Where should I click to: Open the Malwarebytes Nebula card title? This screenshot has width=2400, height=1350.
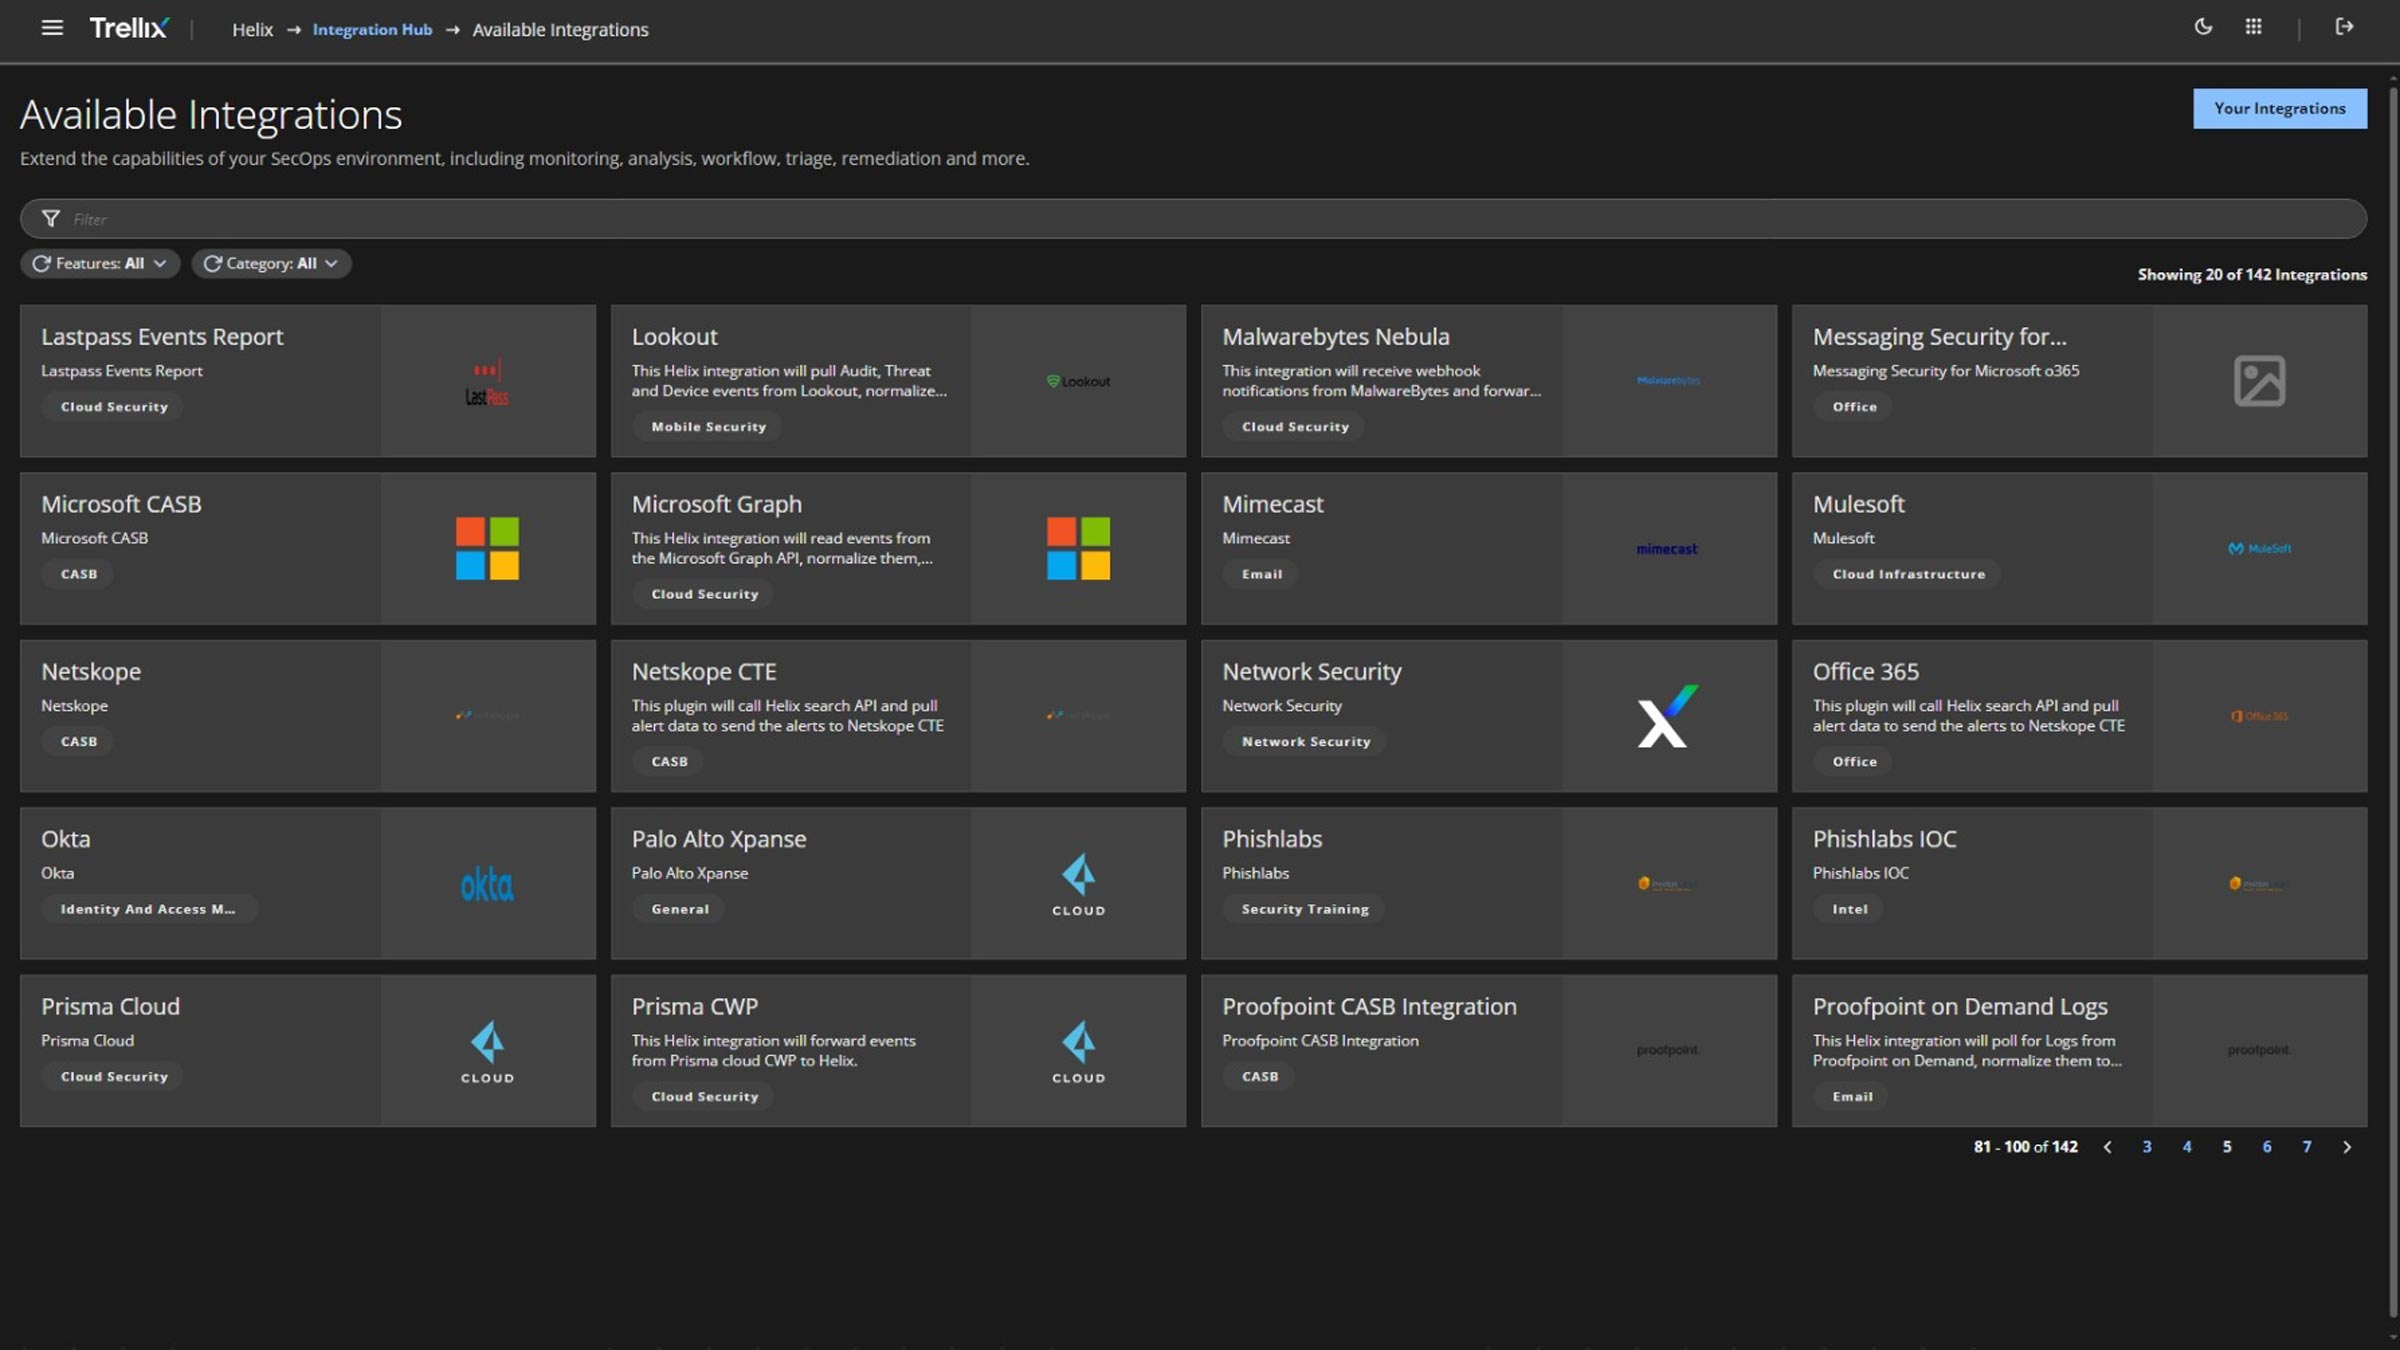pos(1335,336)
